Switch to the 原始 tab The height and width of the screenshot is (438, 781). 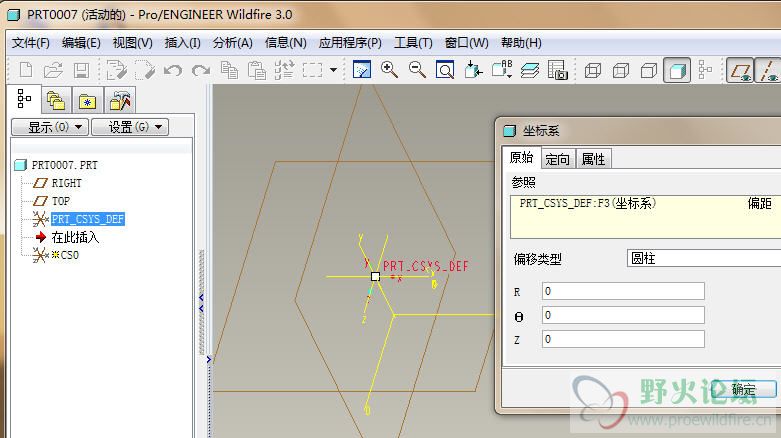tap(521, 158)
